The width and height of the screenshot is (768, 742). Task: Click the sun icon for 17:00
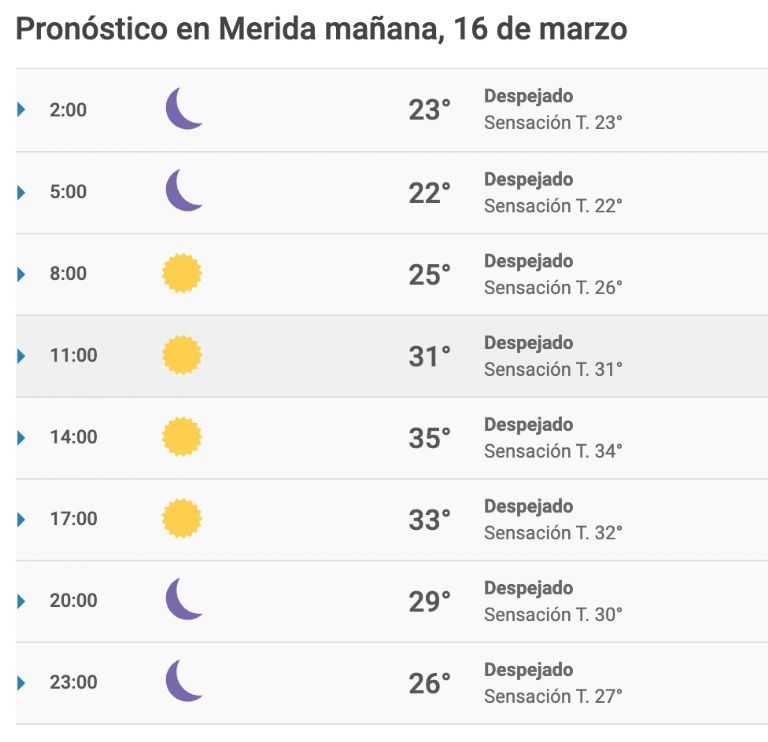click(182, 518)
